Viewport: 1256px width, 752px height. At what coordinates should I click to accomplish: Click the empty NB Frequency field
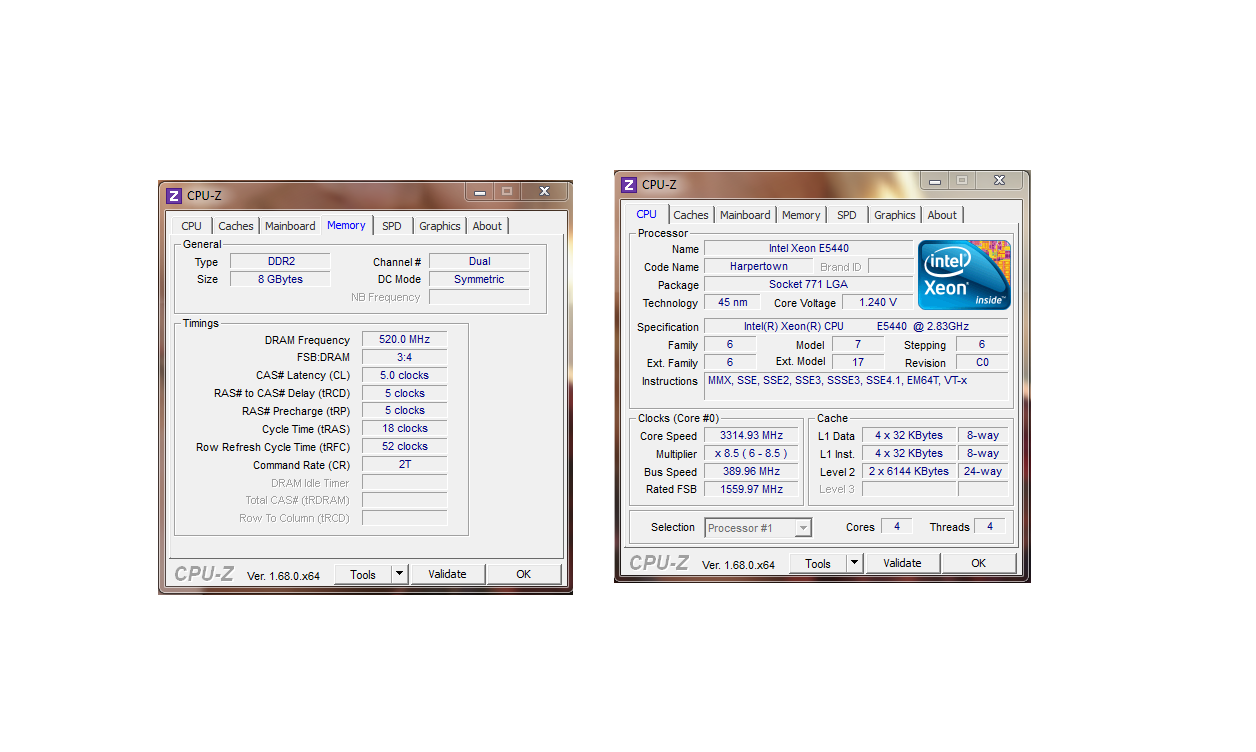[479, 297]
